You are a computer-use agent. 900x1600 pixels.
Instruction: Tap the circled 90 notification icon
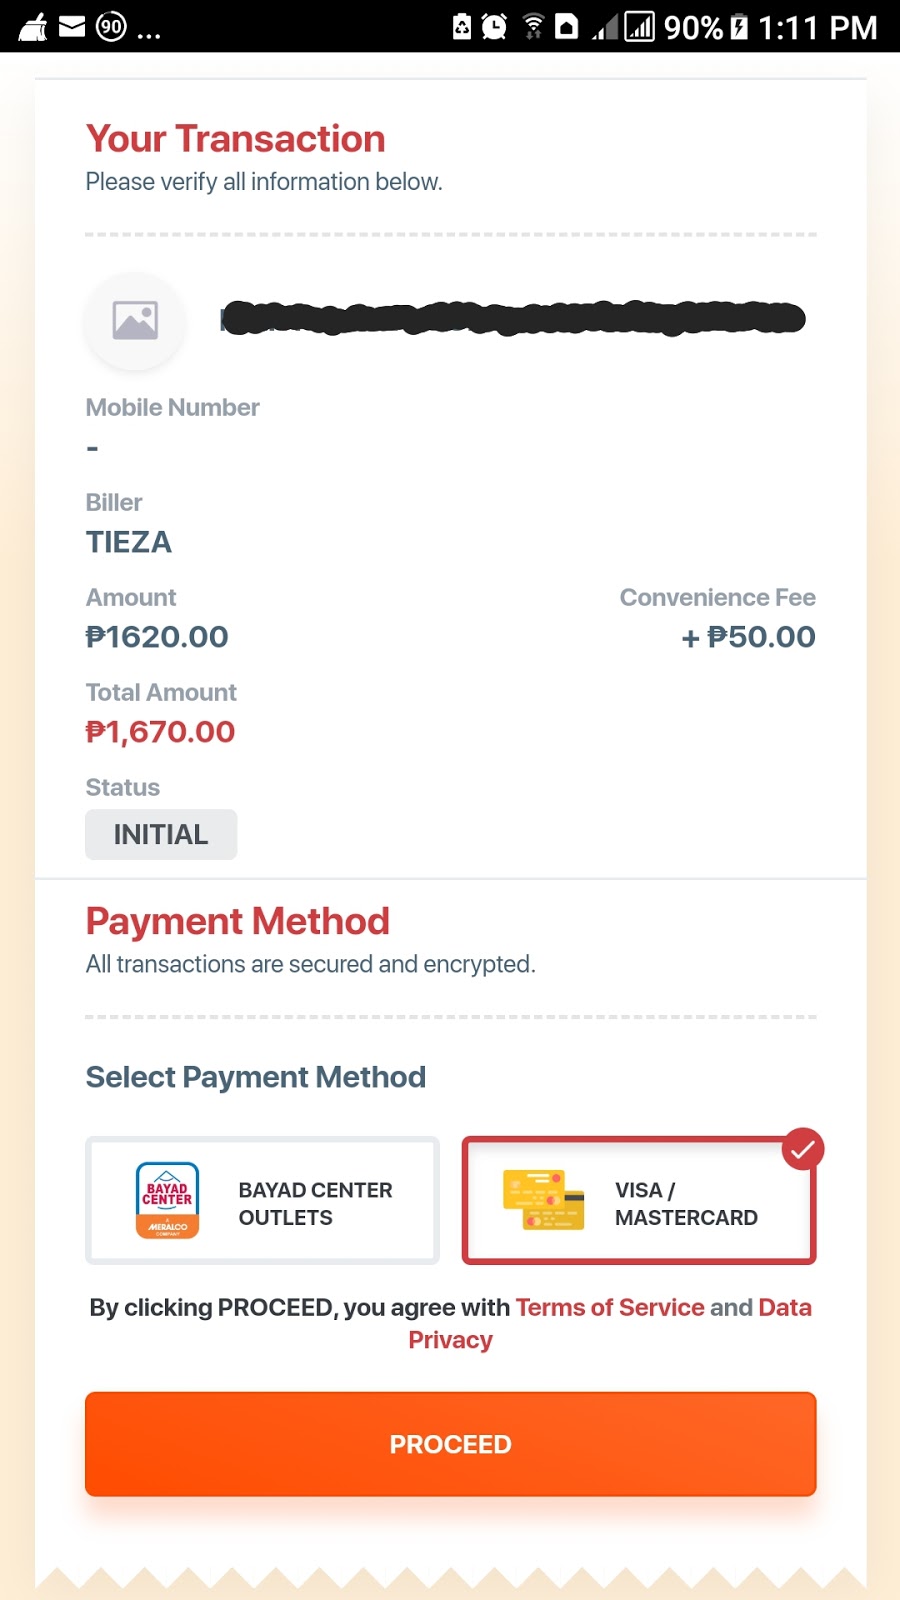(x=111, y=26)
